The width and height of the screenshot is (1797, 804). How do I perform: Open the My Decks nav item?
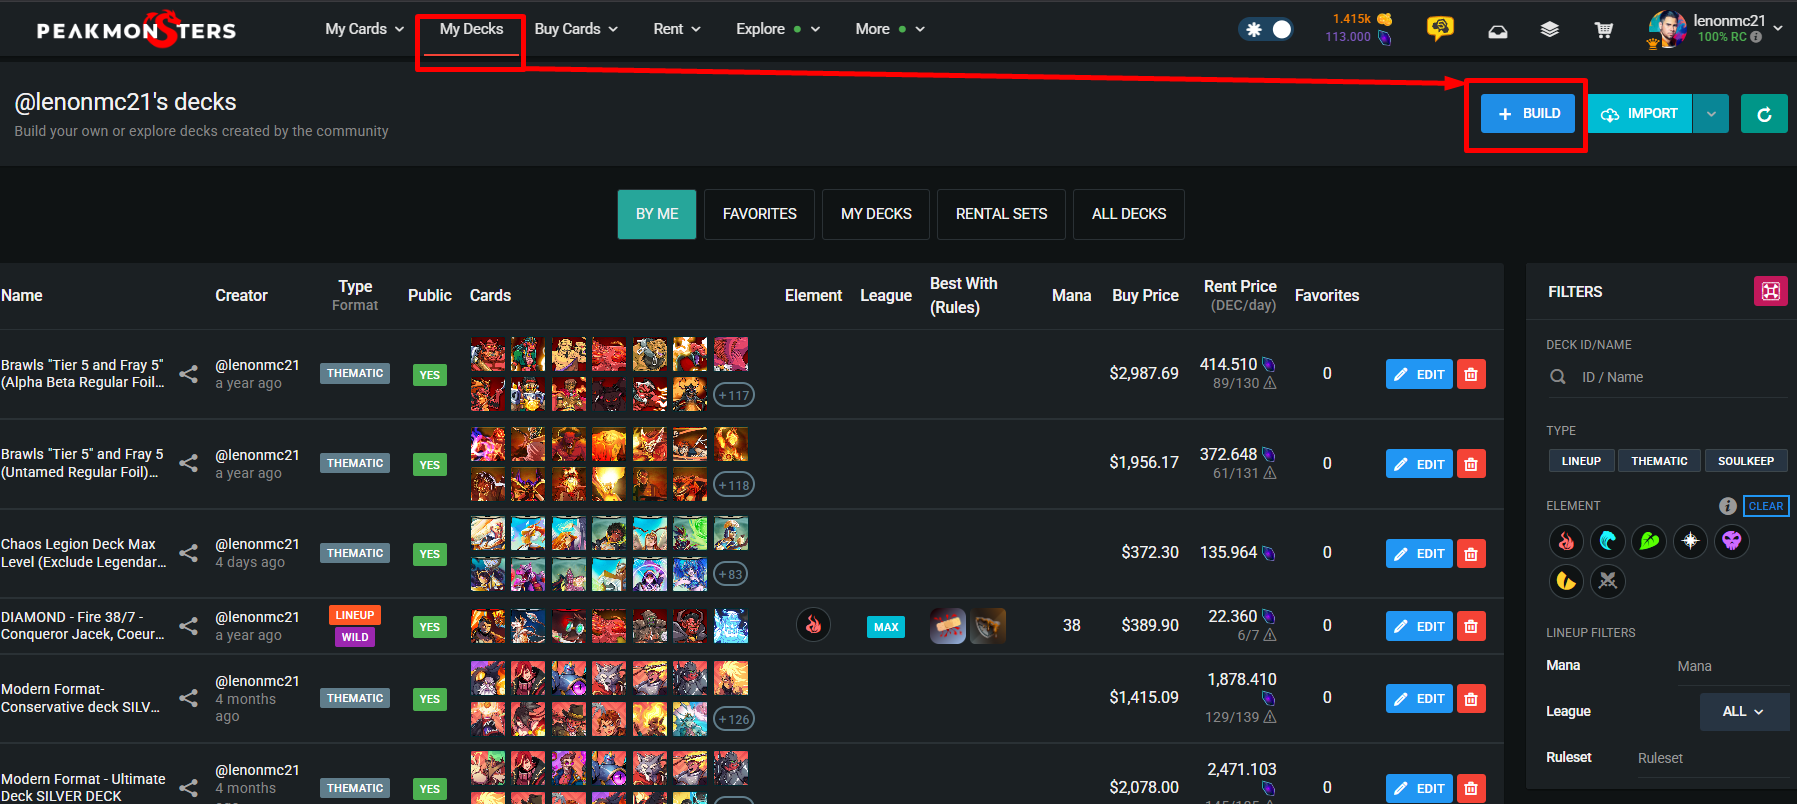click(471, 29)
